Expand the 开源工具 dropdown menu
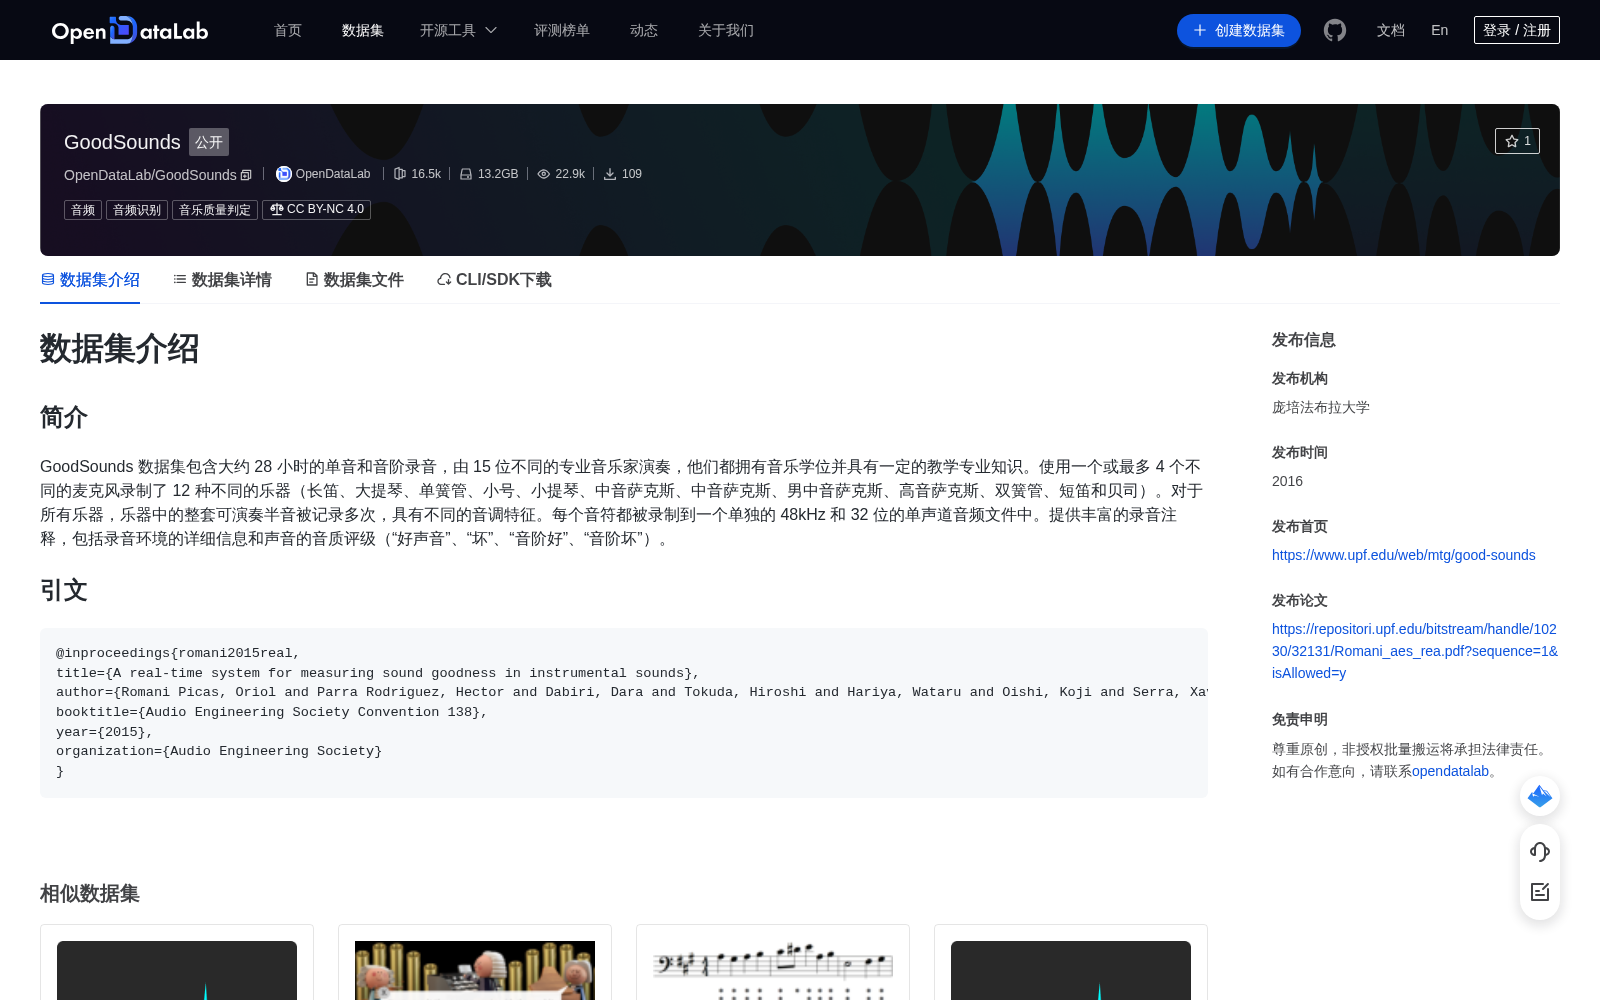Screen dimensions: 1600x1000 pos(458,30)
